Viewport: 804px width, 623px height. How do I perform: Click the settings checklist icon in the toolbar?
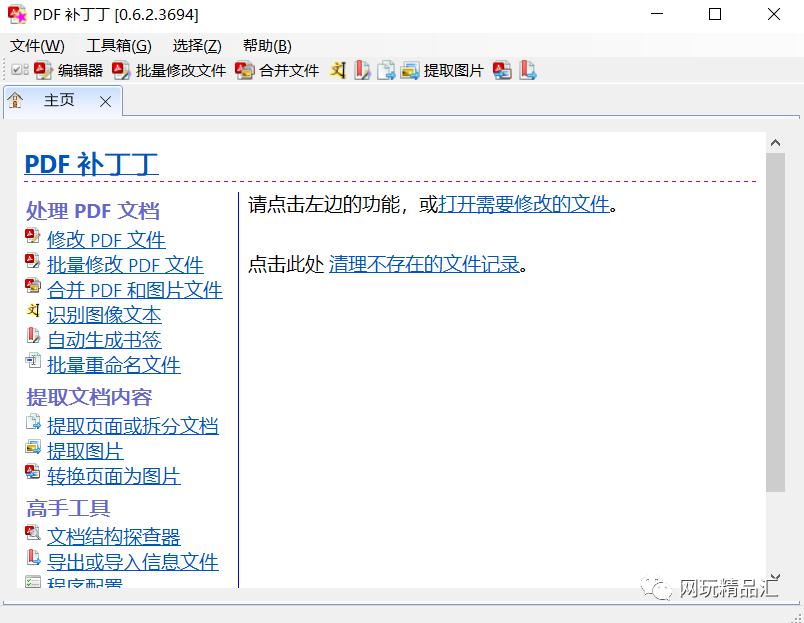19,70
